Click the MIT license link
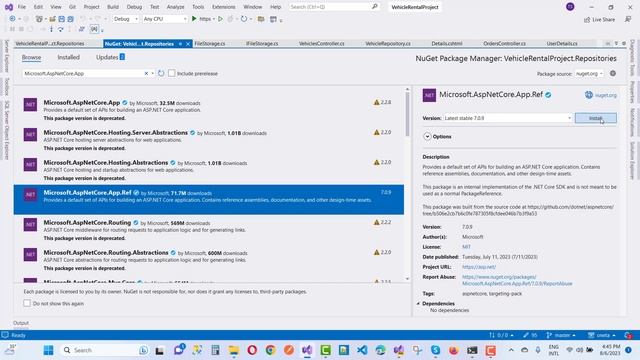 (466, 247)
